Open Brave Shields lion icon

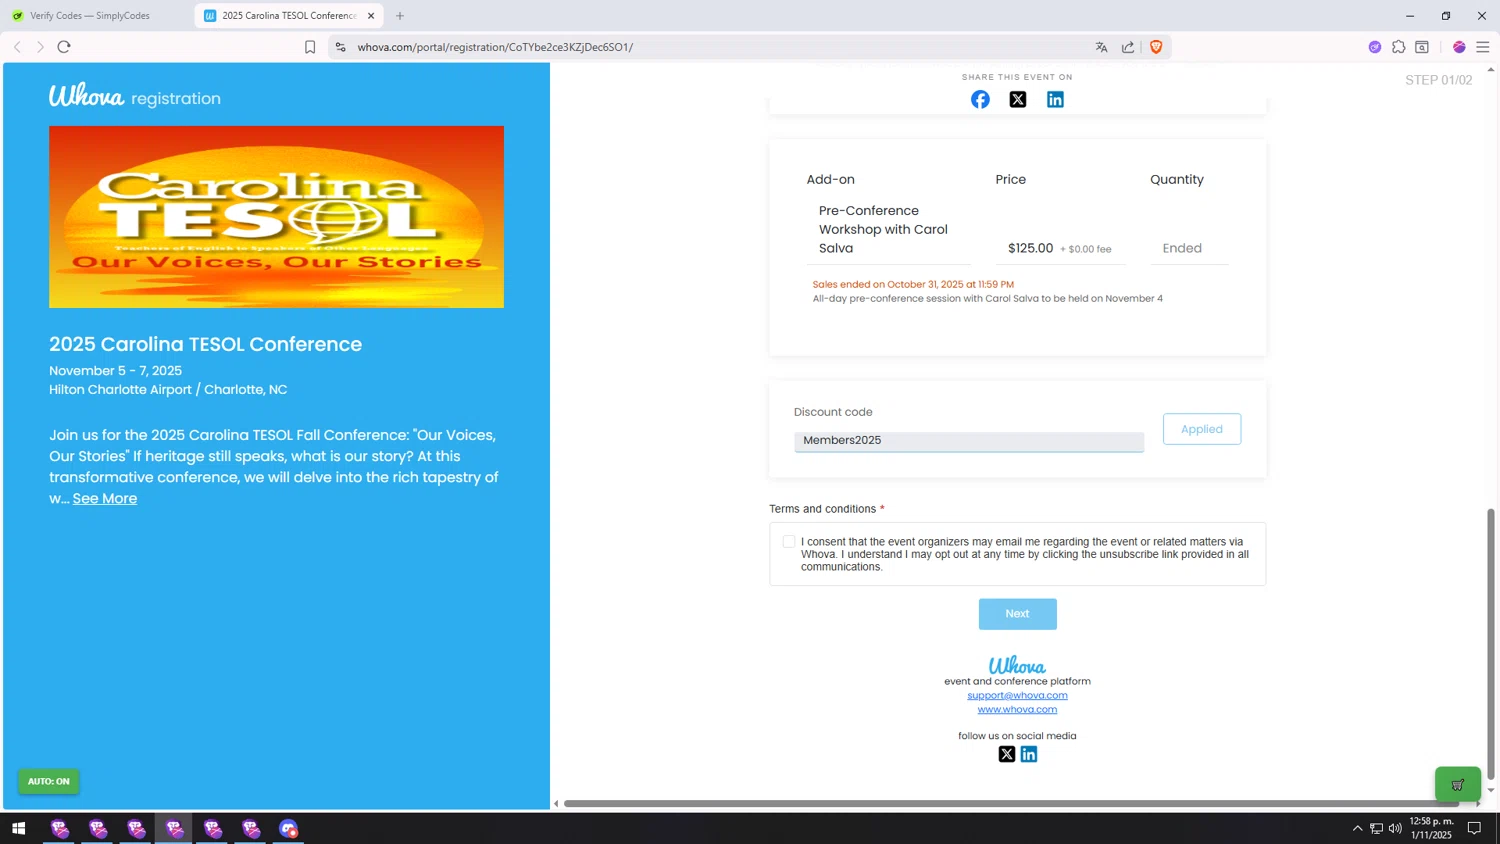[x=1156, y=47]
